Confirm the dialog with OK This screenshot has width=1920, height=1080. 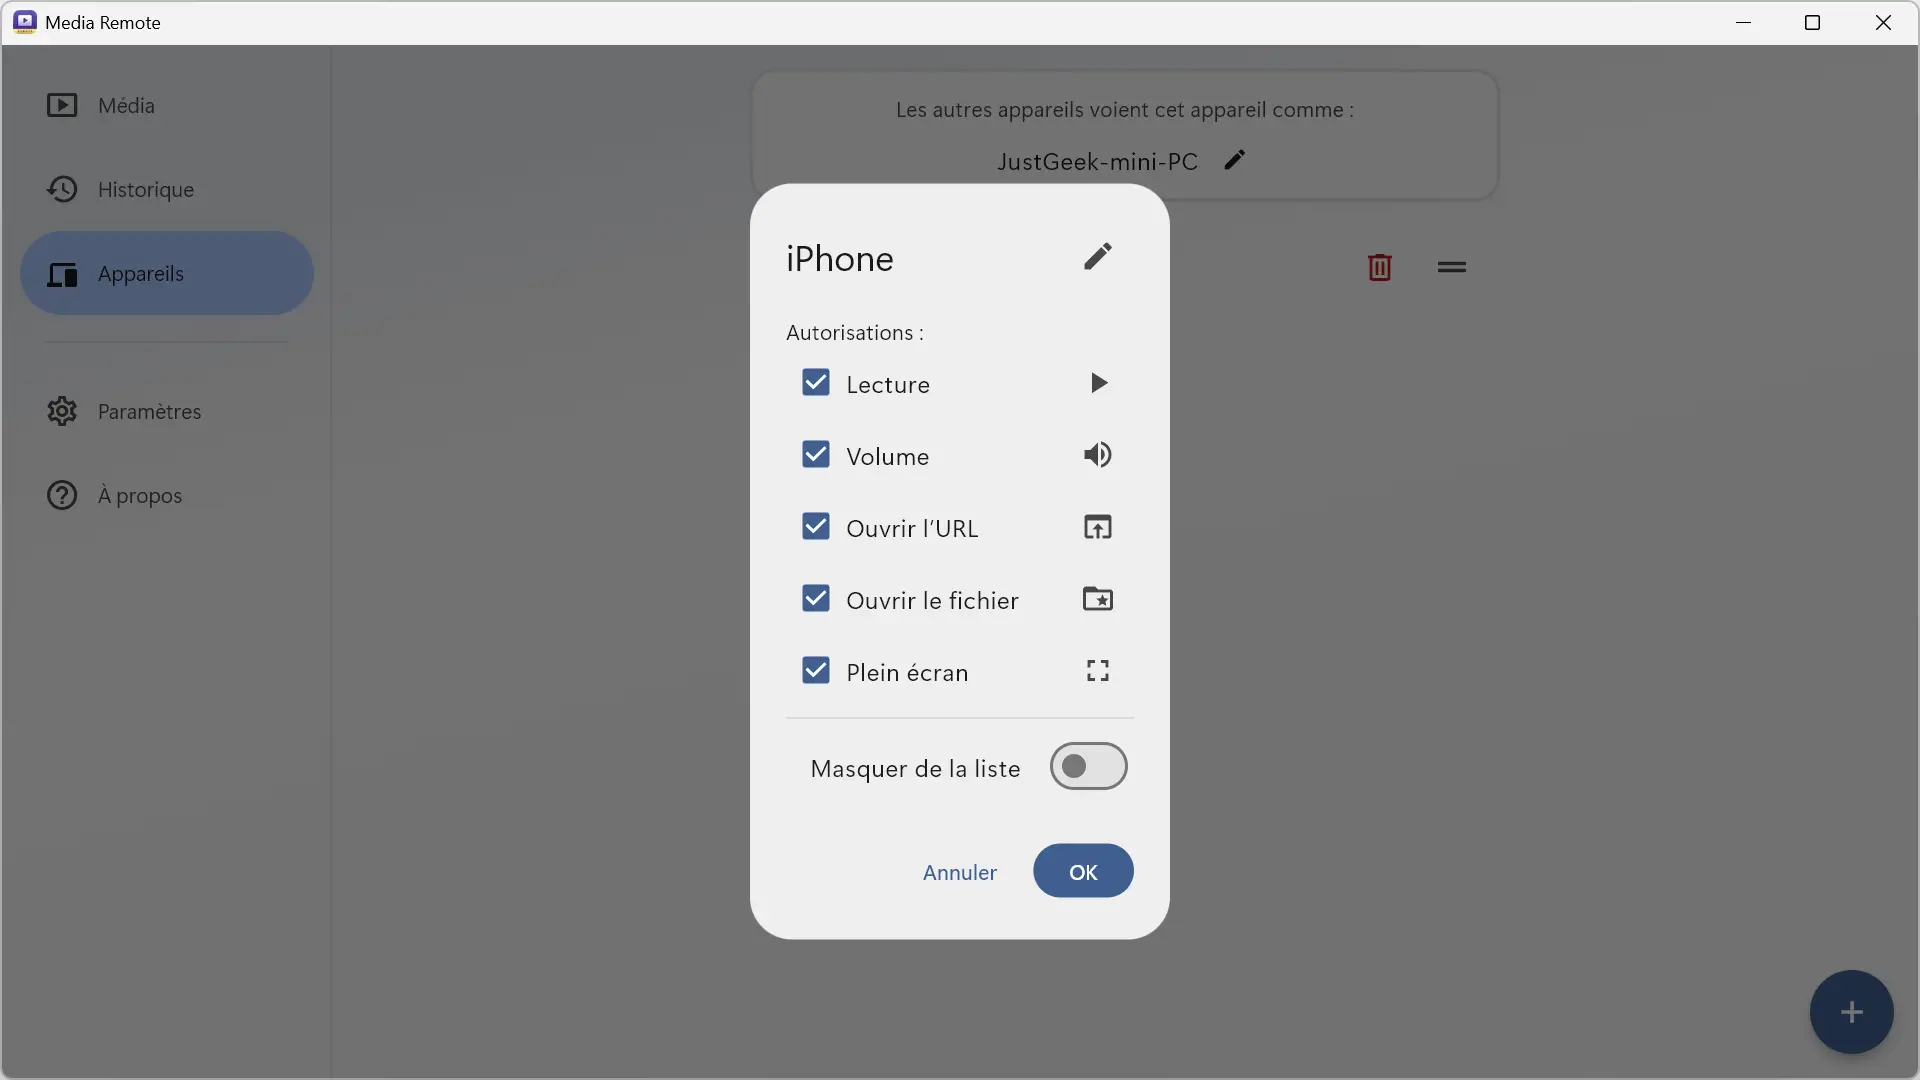[x=1083, y=871]
